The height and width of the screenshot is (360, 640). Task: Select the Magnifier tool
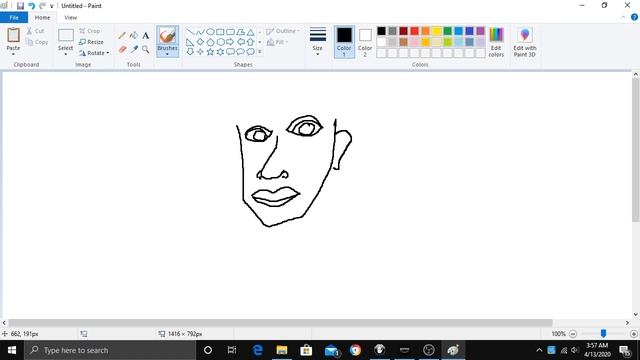(146, 49)
